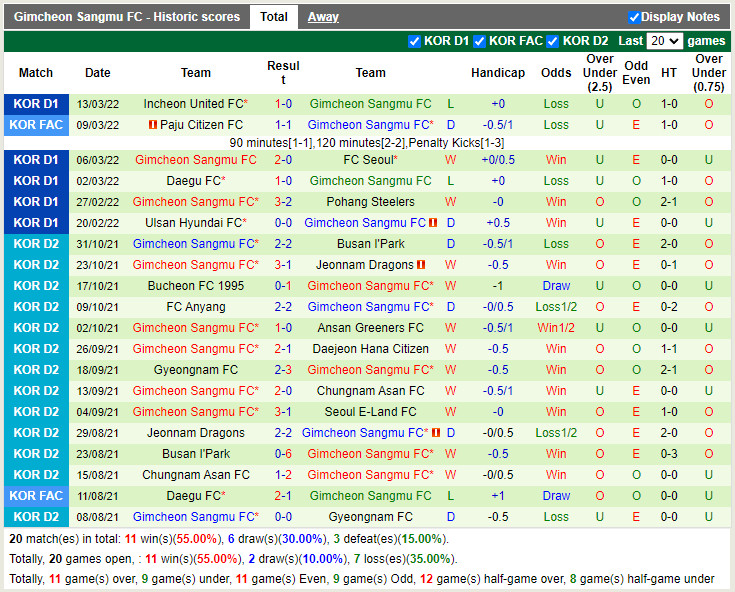Click the Gimcheon Sangmu FC Historic scores title
735x592 pixels.
point(127,17)
